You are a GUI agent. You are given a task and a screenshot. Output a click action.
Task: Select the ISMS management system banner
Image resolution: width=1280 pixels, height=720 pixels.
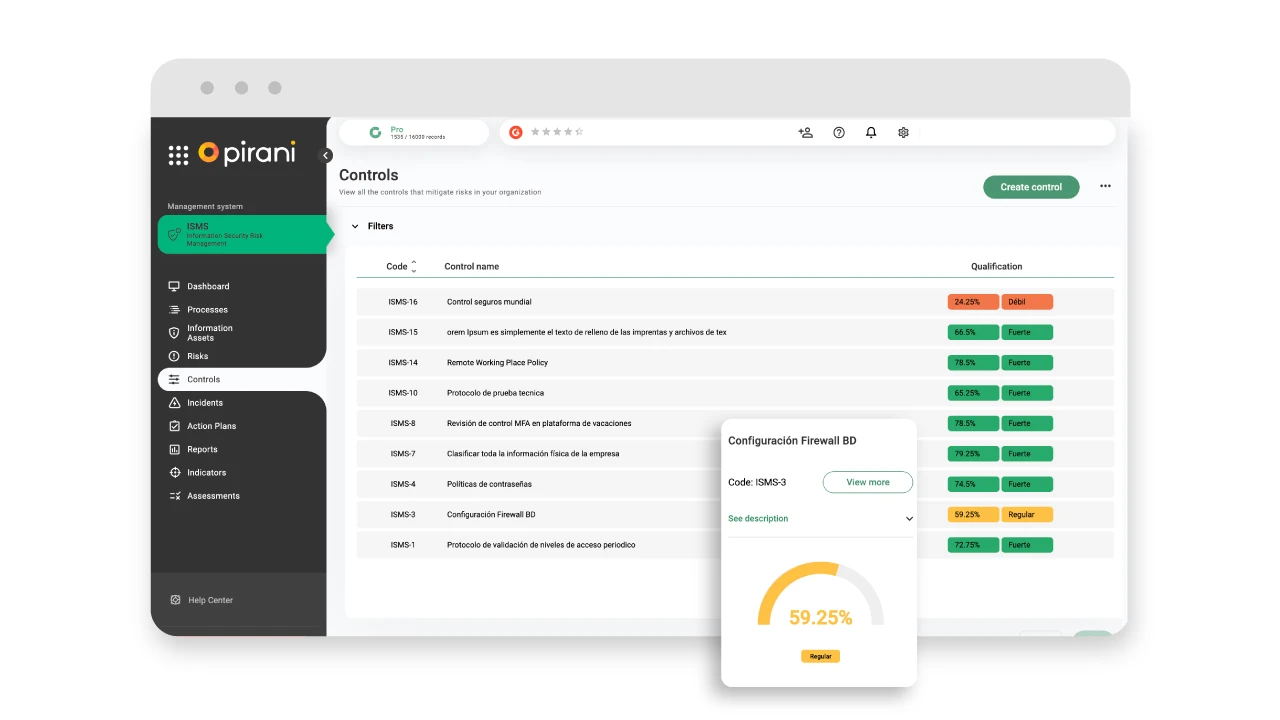click(x=242, y=234)
